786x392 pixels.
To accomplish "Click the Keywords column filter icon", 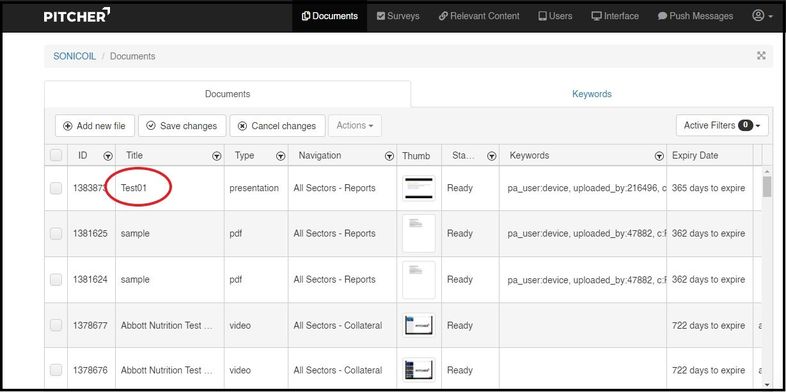I will click(660, 156).
